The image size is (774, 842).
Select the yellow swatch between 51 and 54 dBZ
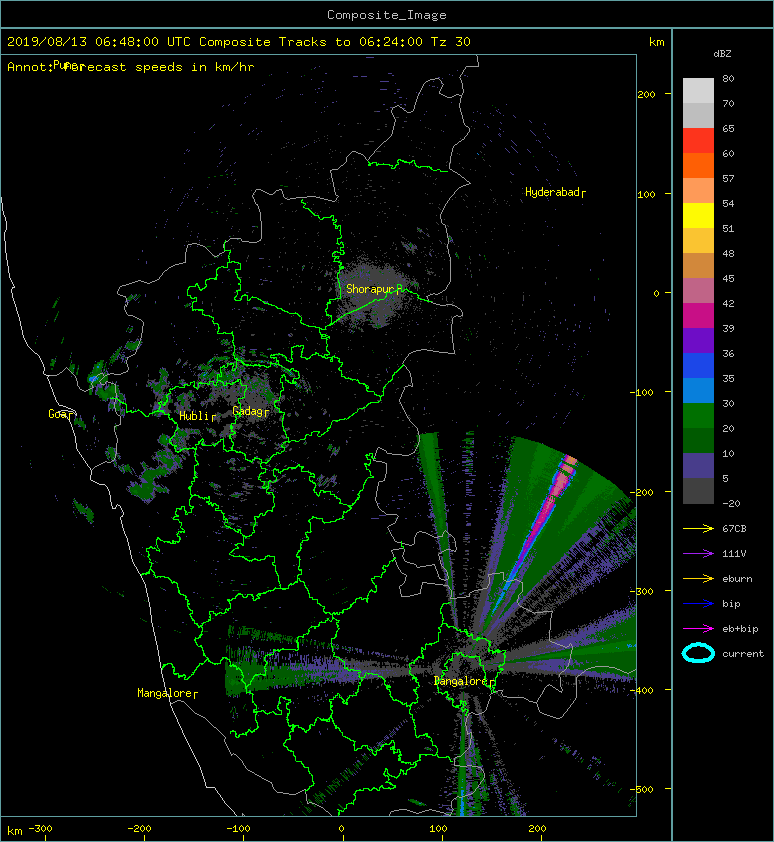point(698,216)
